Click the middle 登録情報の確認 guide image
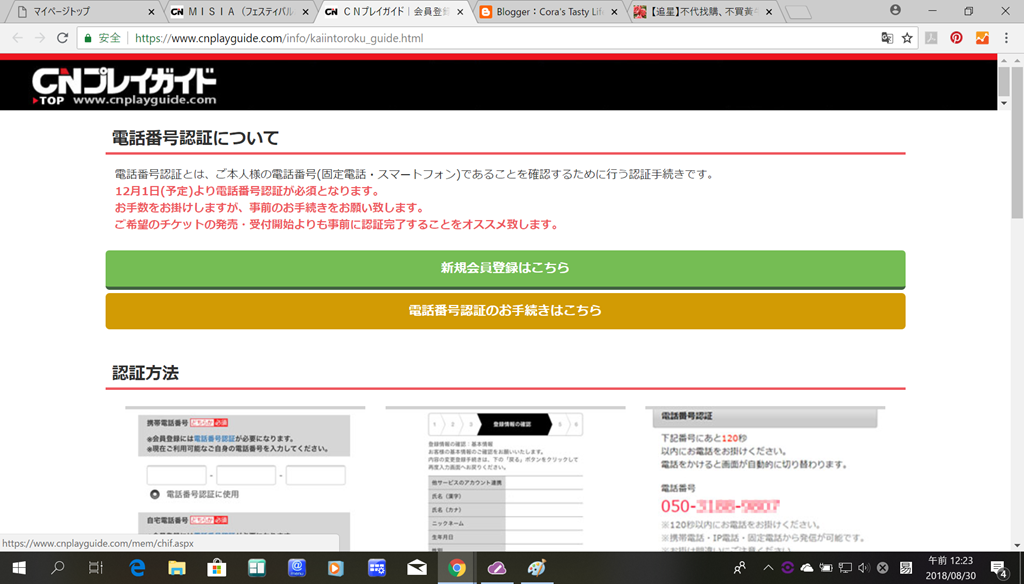 (505, 478)
